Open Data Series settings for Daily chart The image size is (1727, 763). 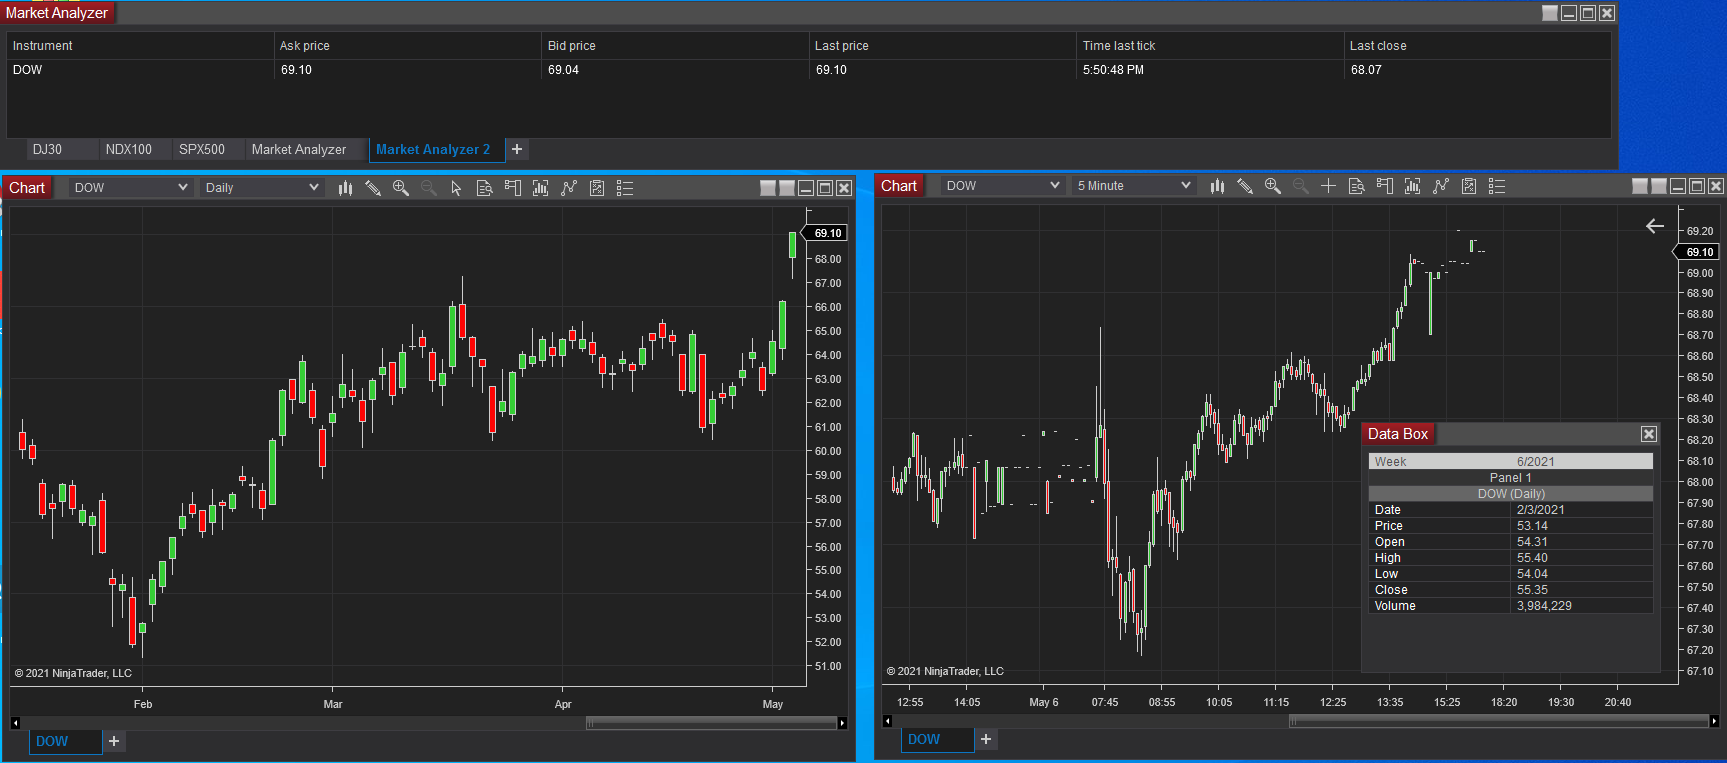541,188
